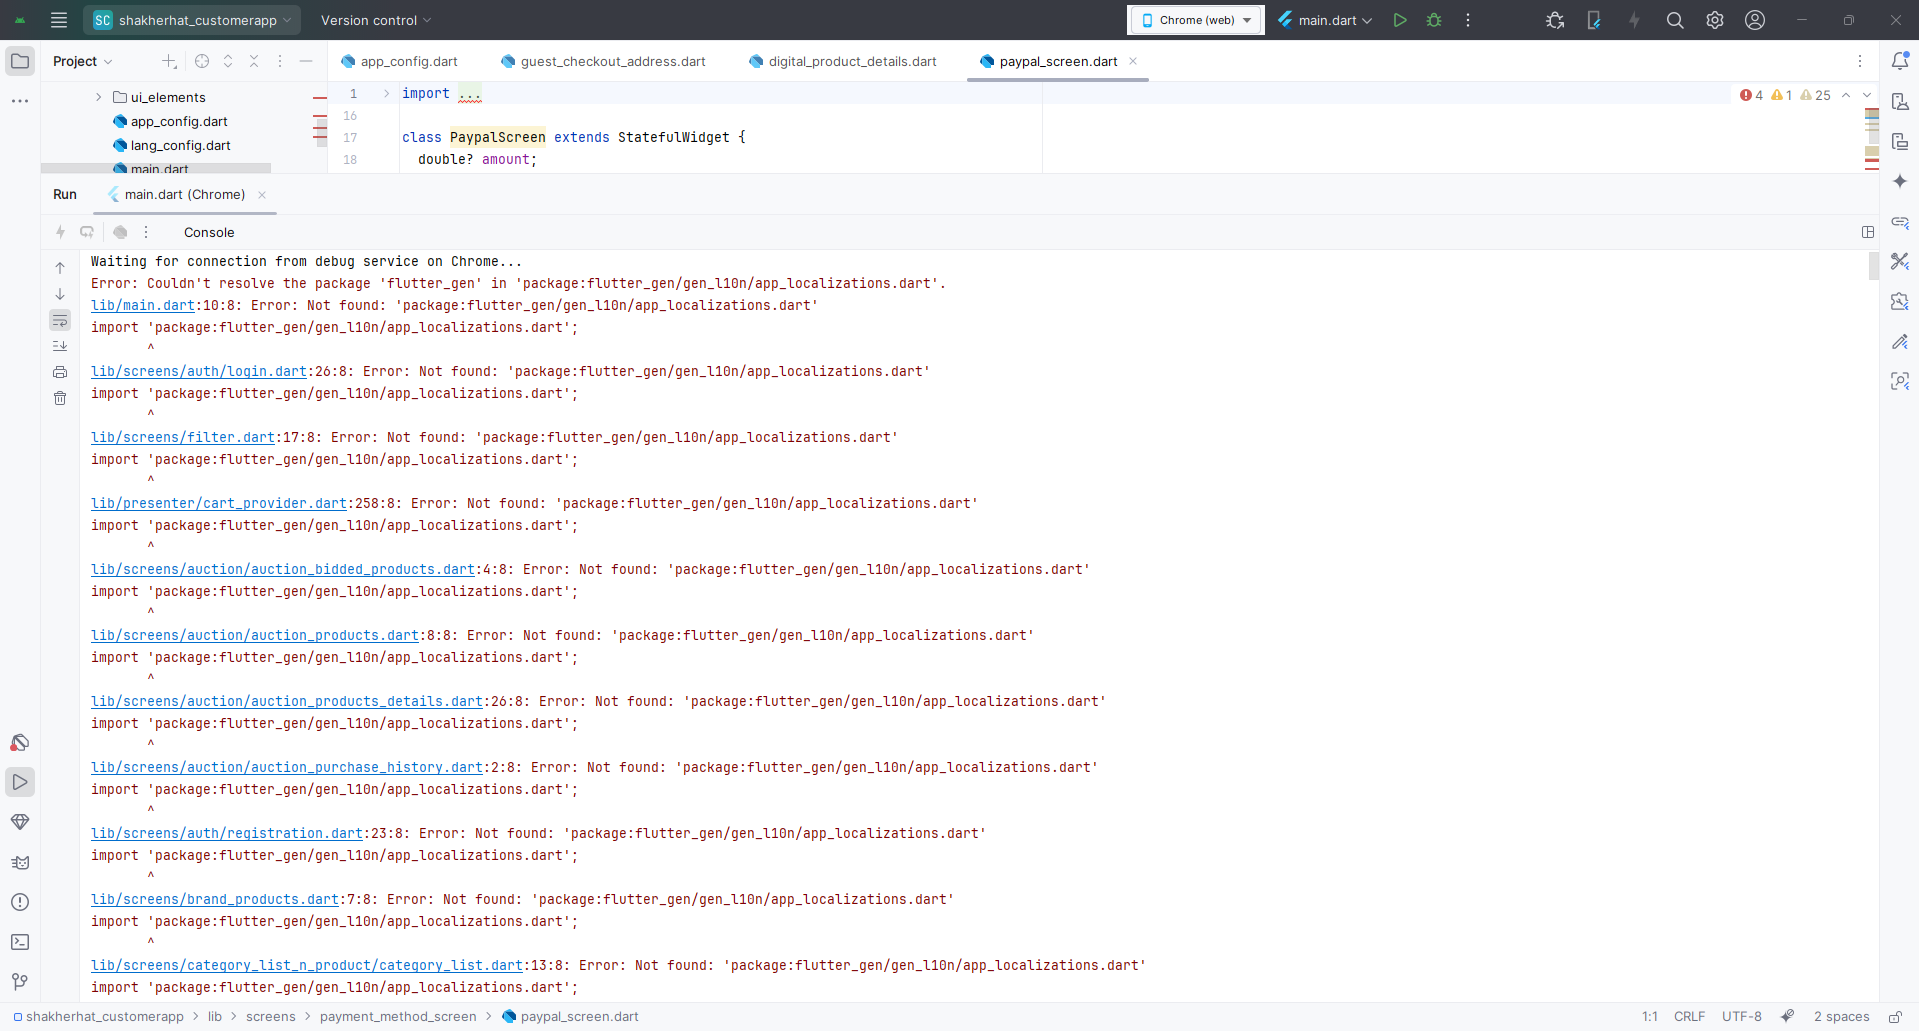Go to next highlighted error arrow
Screen dimensions: 1919x1031
pyautogui.click(x=1867, y=95)
